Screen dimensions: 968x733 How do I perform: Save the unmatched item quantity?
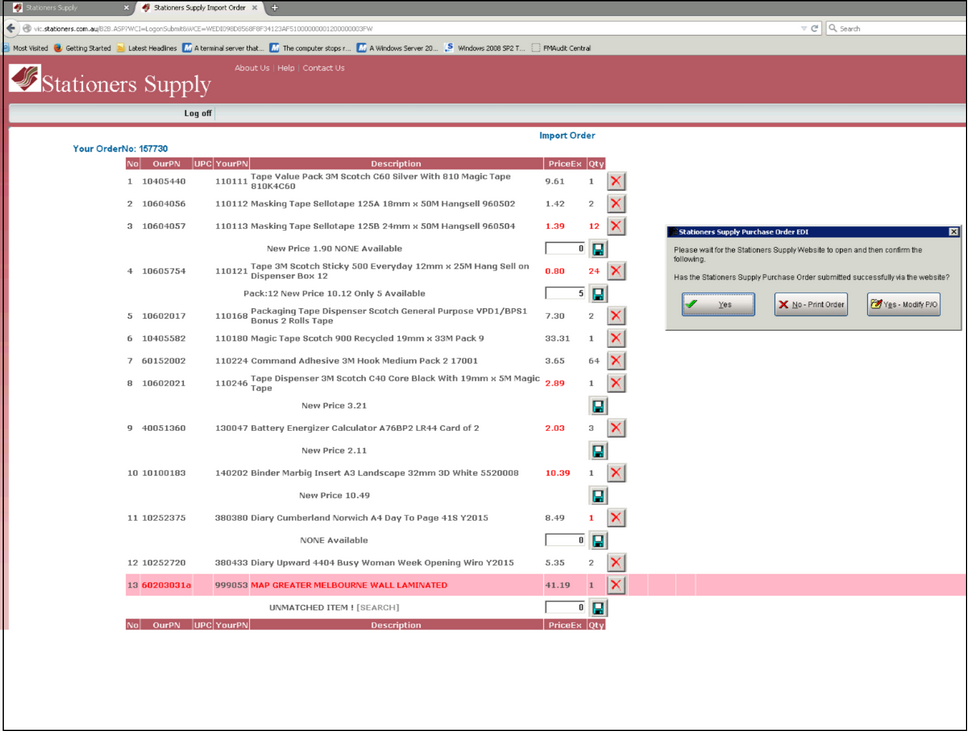coord(598,608)
